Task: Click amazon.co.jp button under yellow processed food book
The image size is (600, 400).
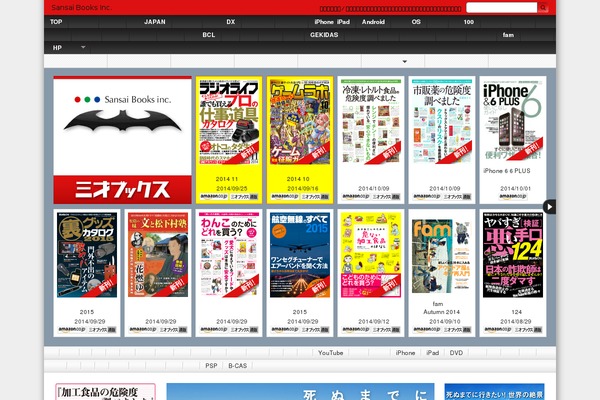Action: 355,330
